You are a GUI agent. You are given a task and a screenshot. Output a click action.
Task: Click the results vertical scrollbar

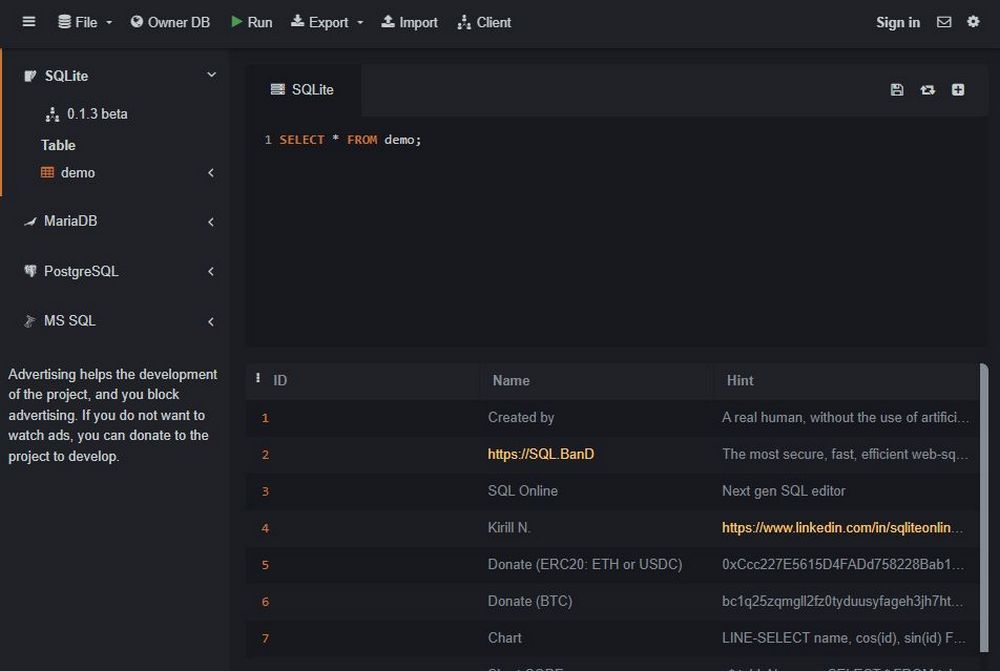(984, 508)
